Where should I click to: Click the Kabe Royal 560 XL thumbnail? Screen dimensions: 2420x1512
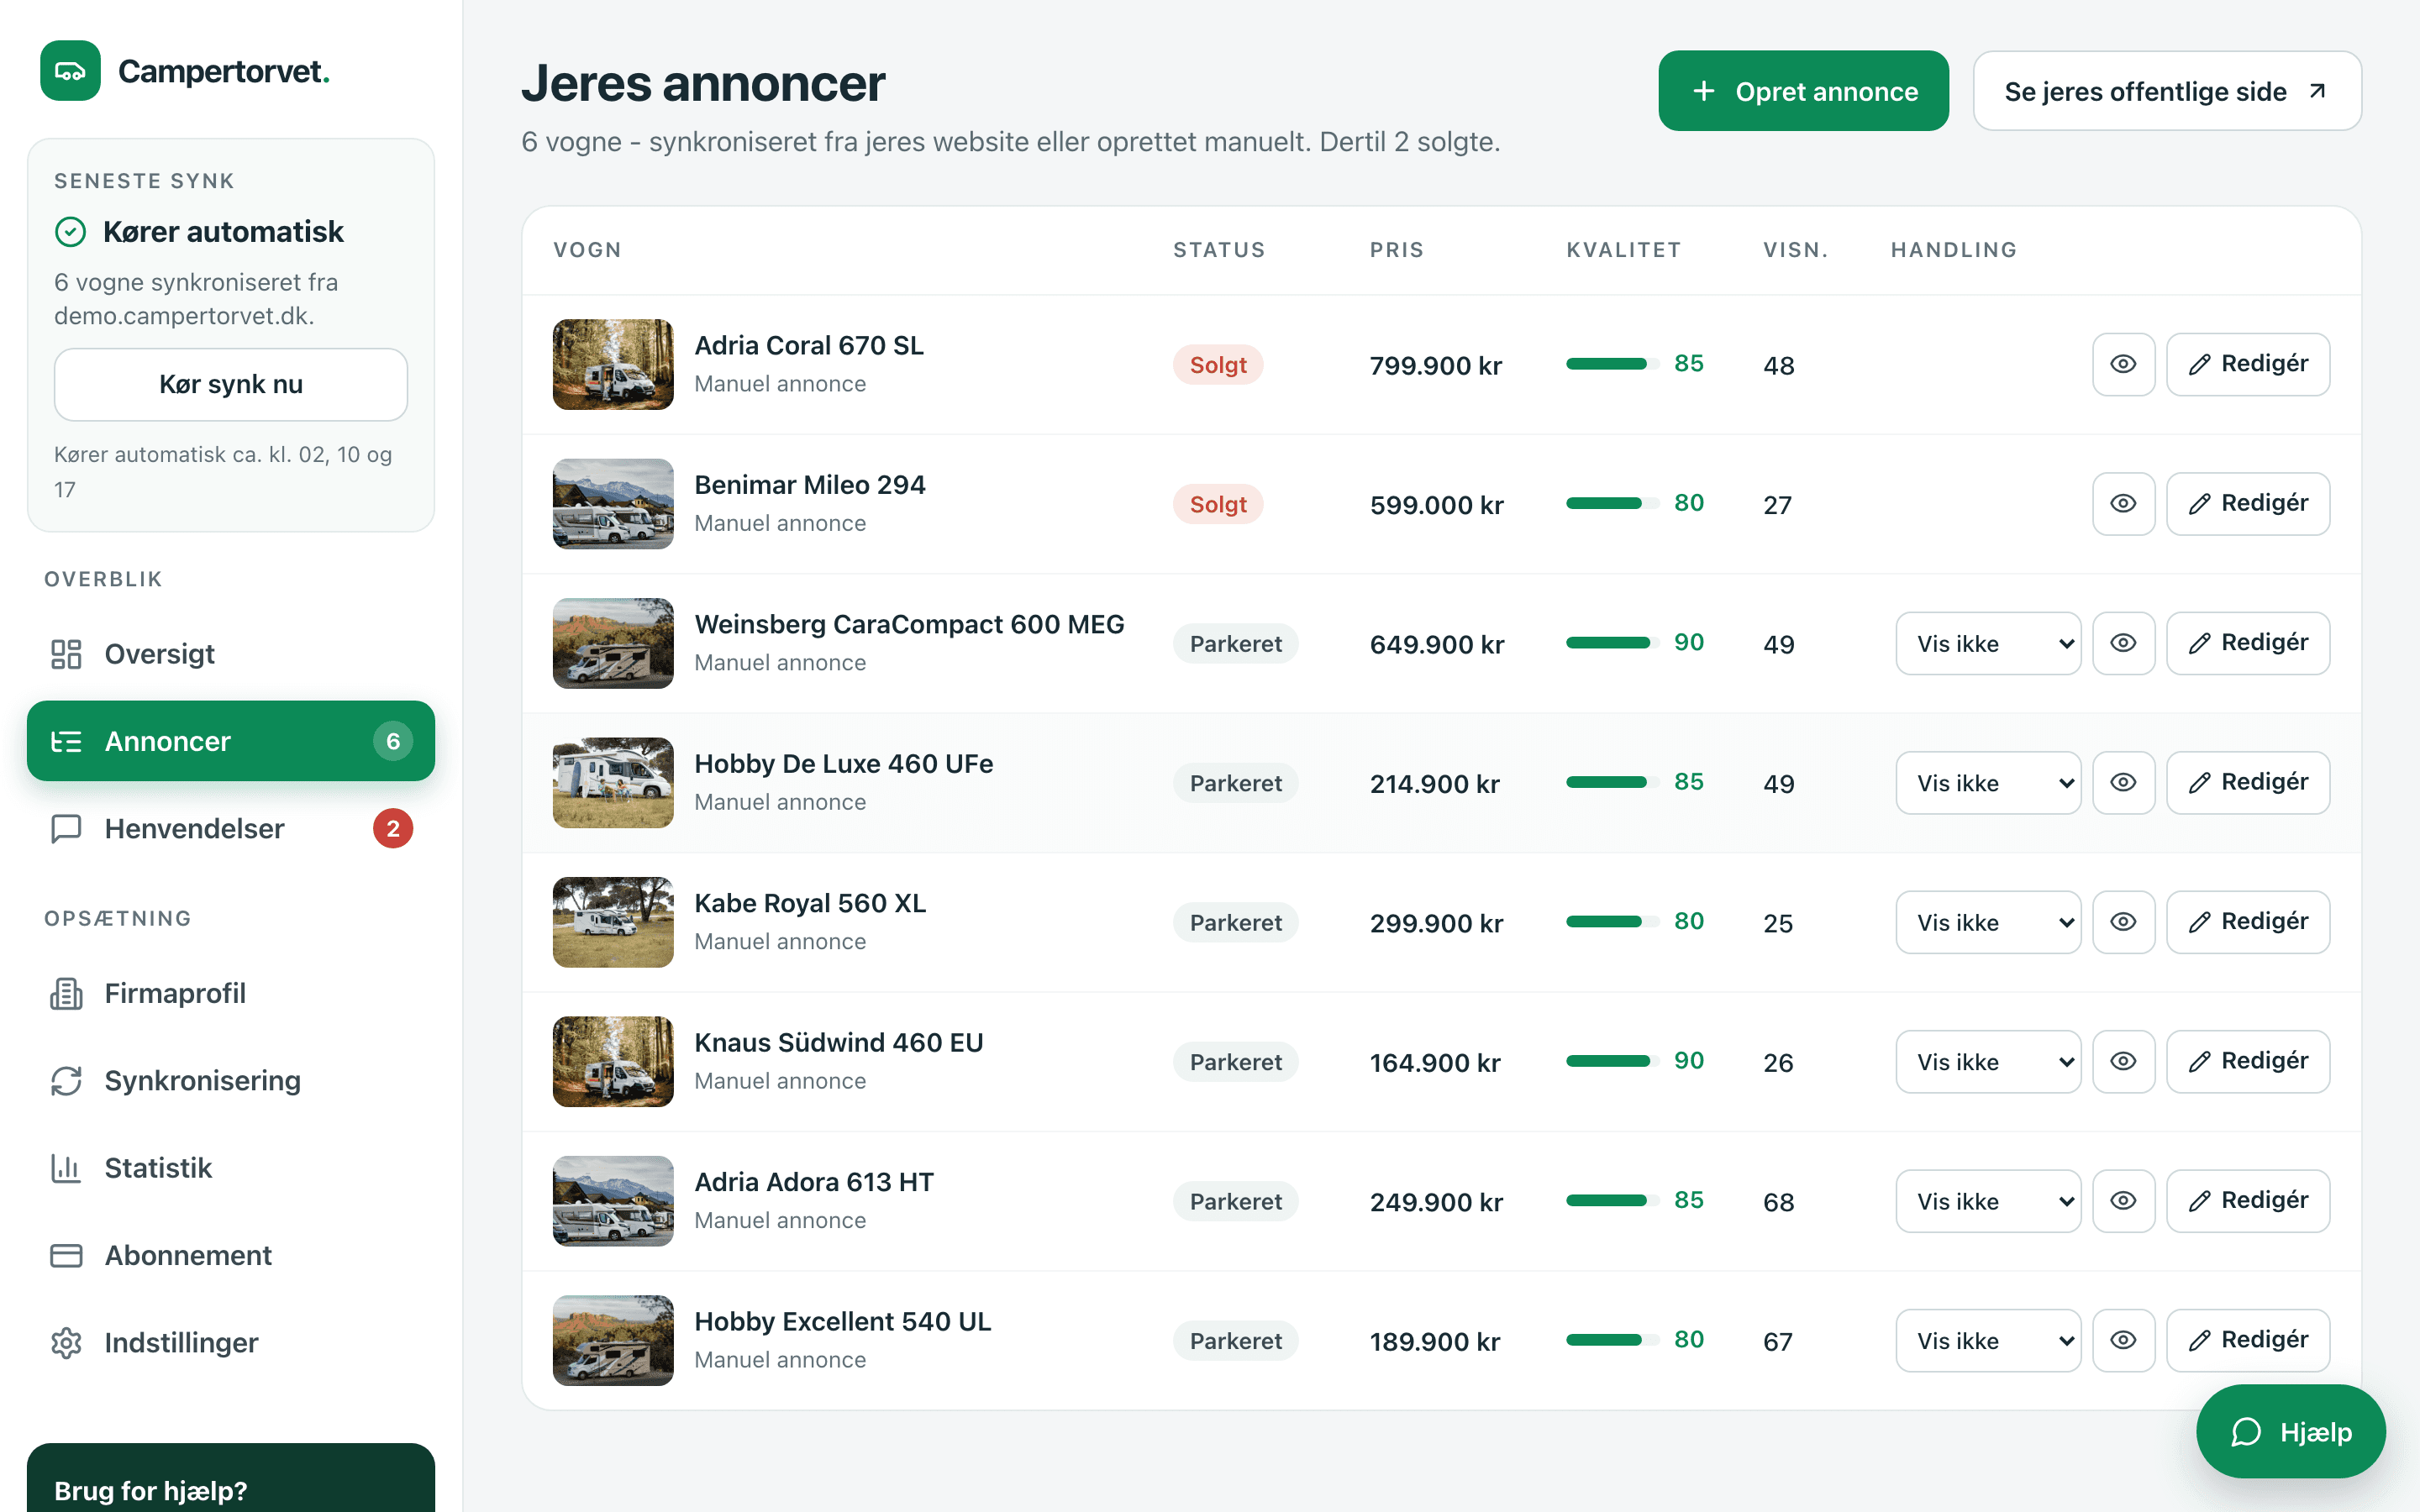click(613, 922)
